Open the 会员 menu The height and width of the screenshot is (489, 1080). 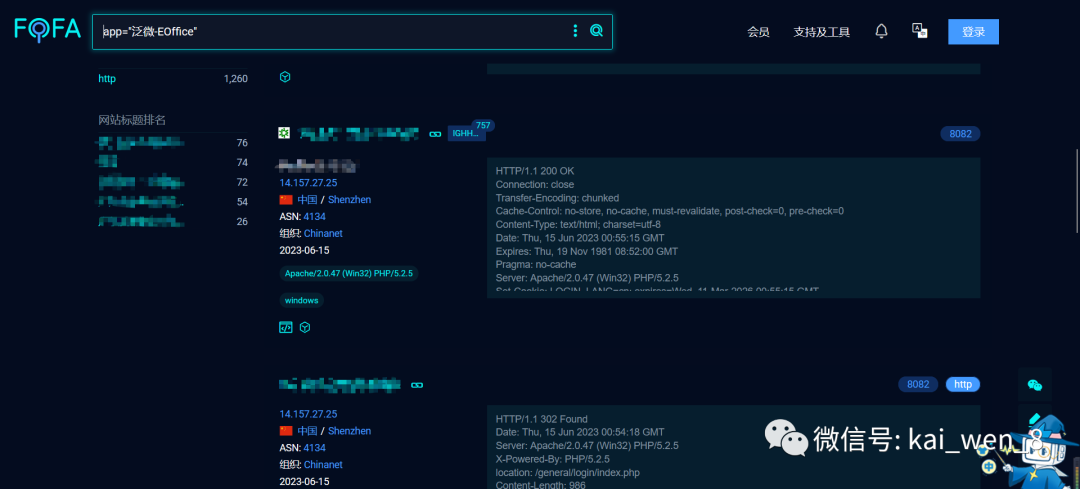click(758, 32)
